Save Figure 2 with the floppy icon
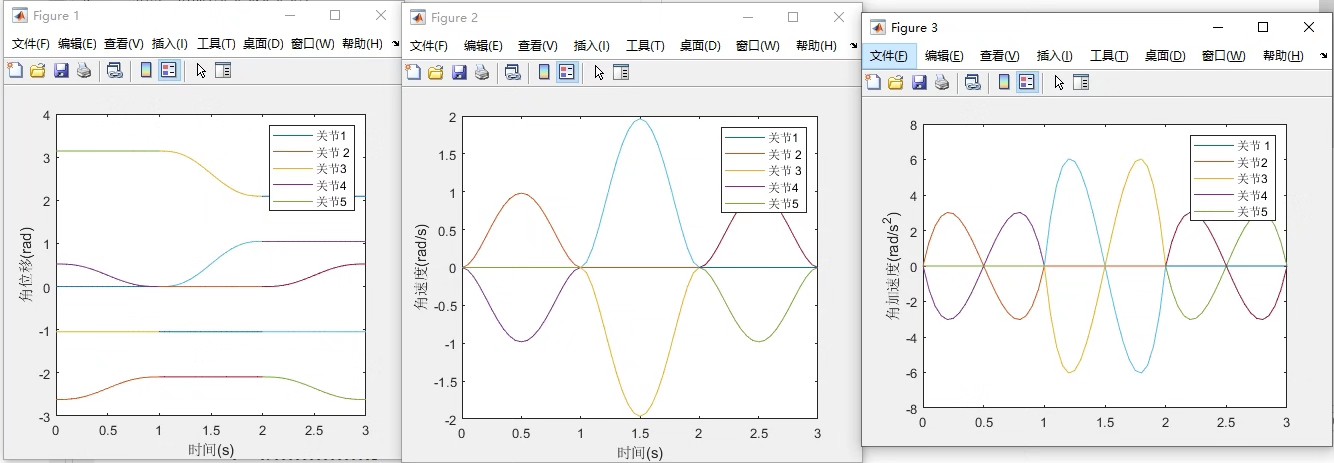 click(459, 71)
